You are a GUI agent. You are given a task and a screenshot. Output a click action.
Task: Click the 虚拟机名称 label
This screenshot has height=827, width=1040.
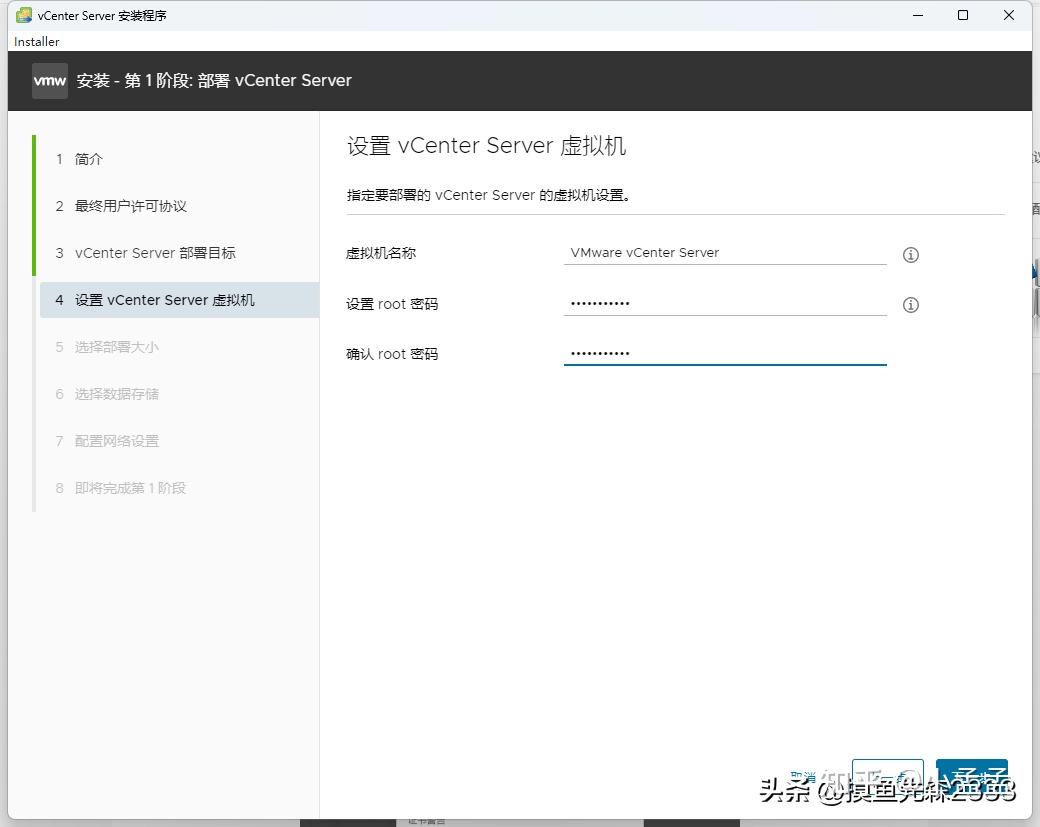[x=381, y=253]
